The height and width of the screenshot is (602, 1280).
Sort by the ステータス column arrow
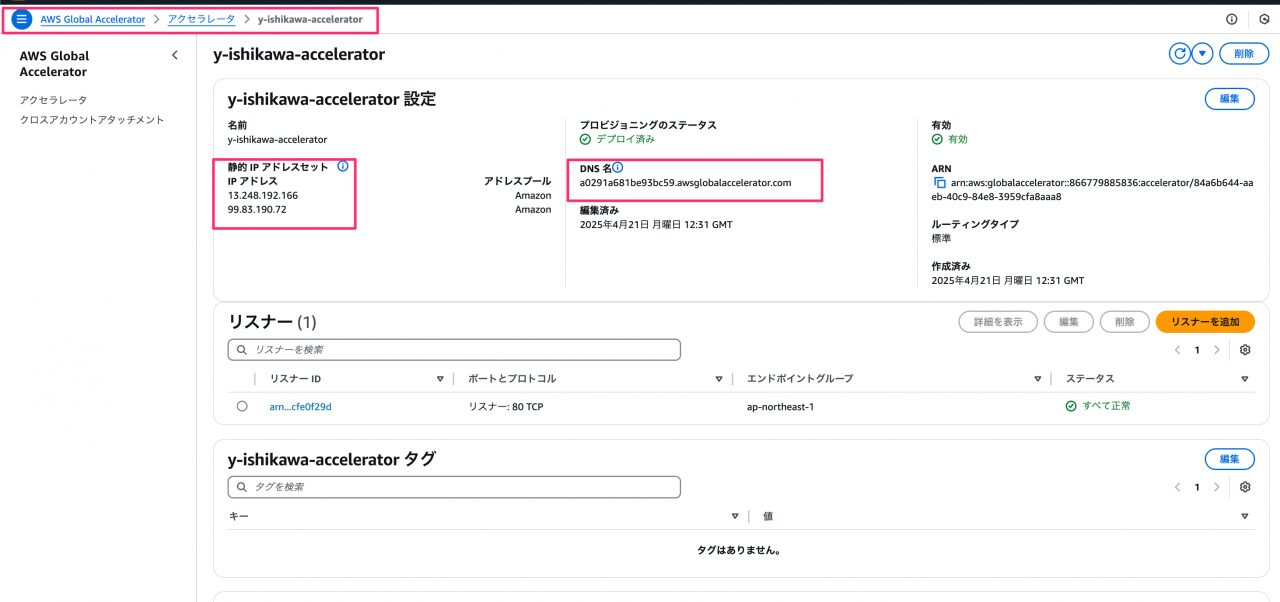[x=1245, y=379]
